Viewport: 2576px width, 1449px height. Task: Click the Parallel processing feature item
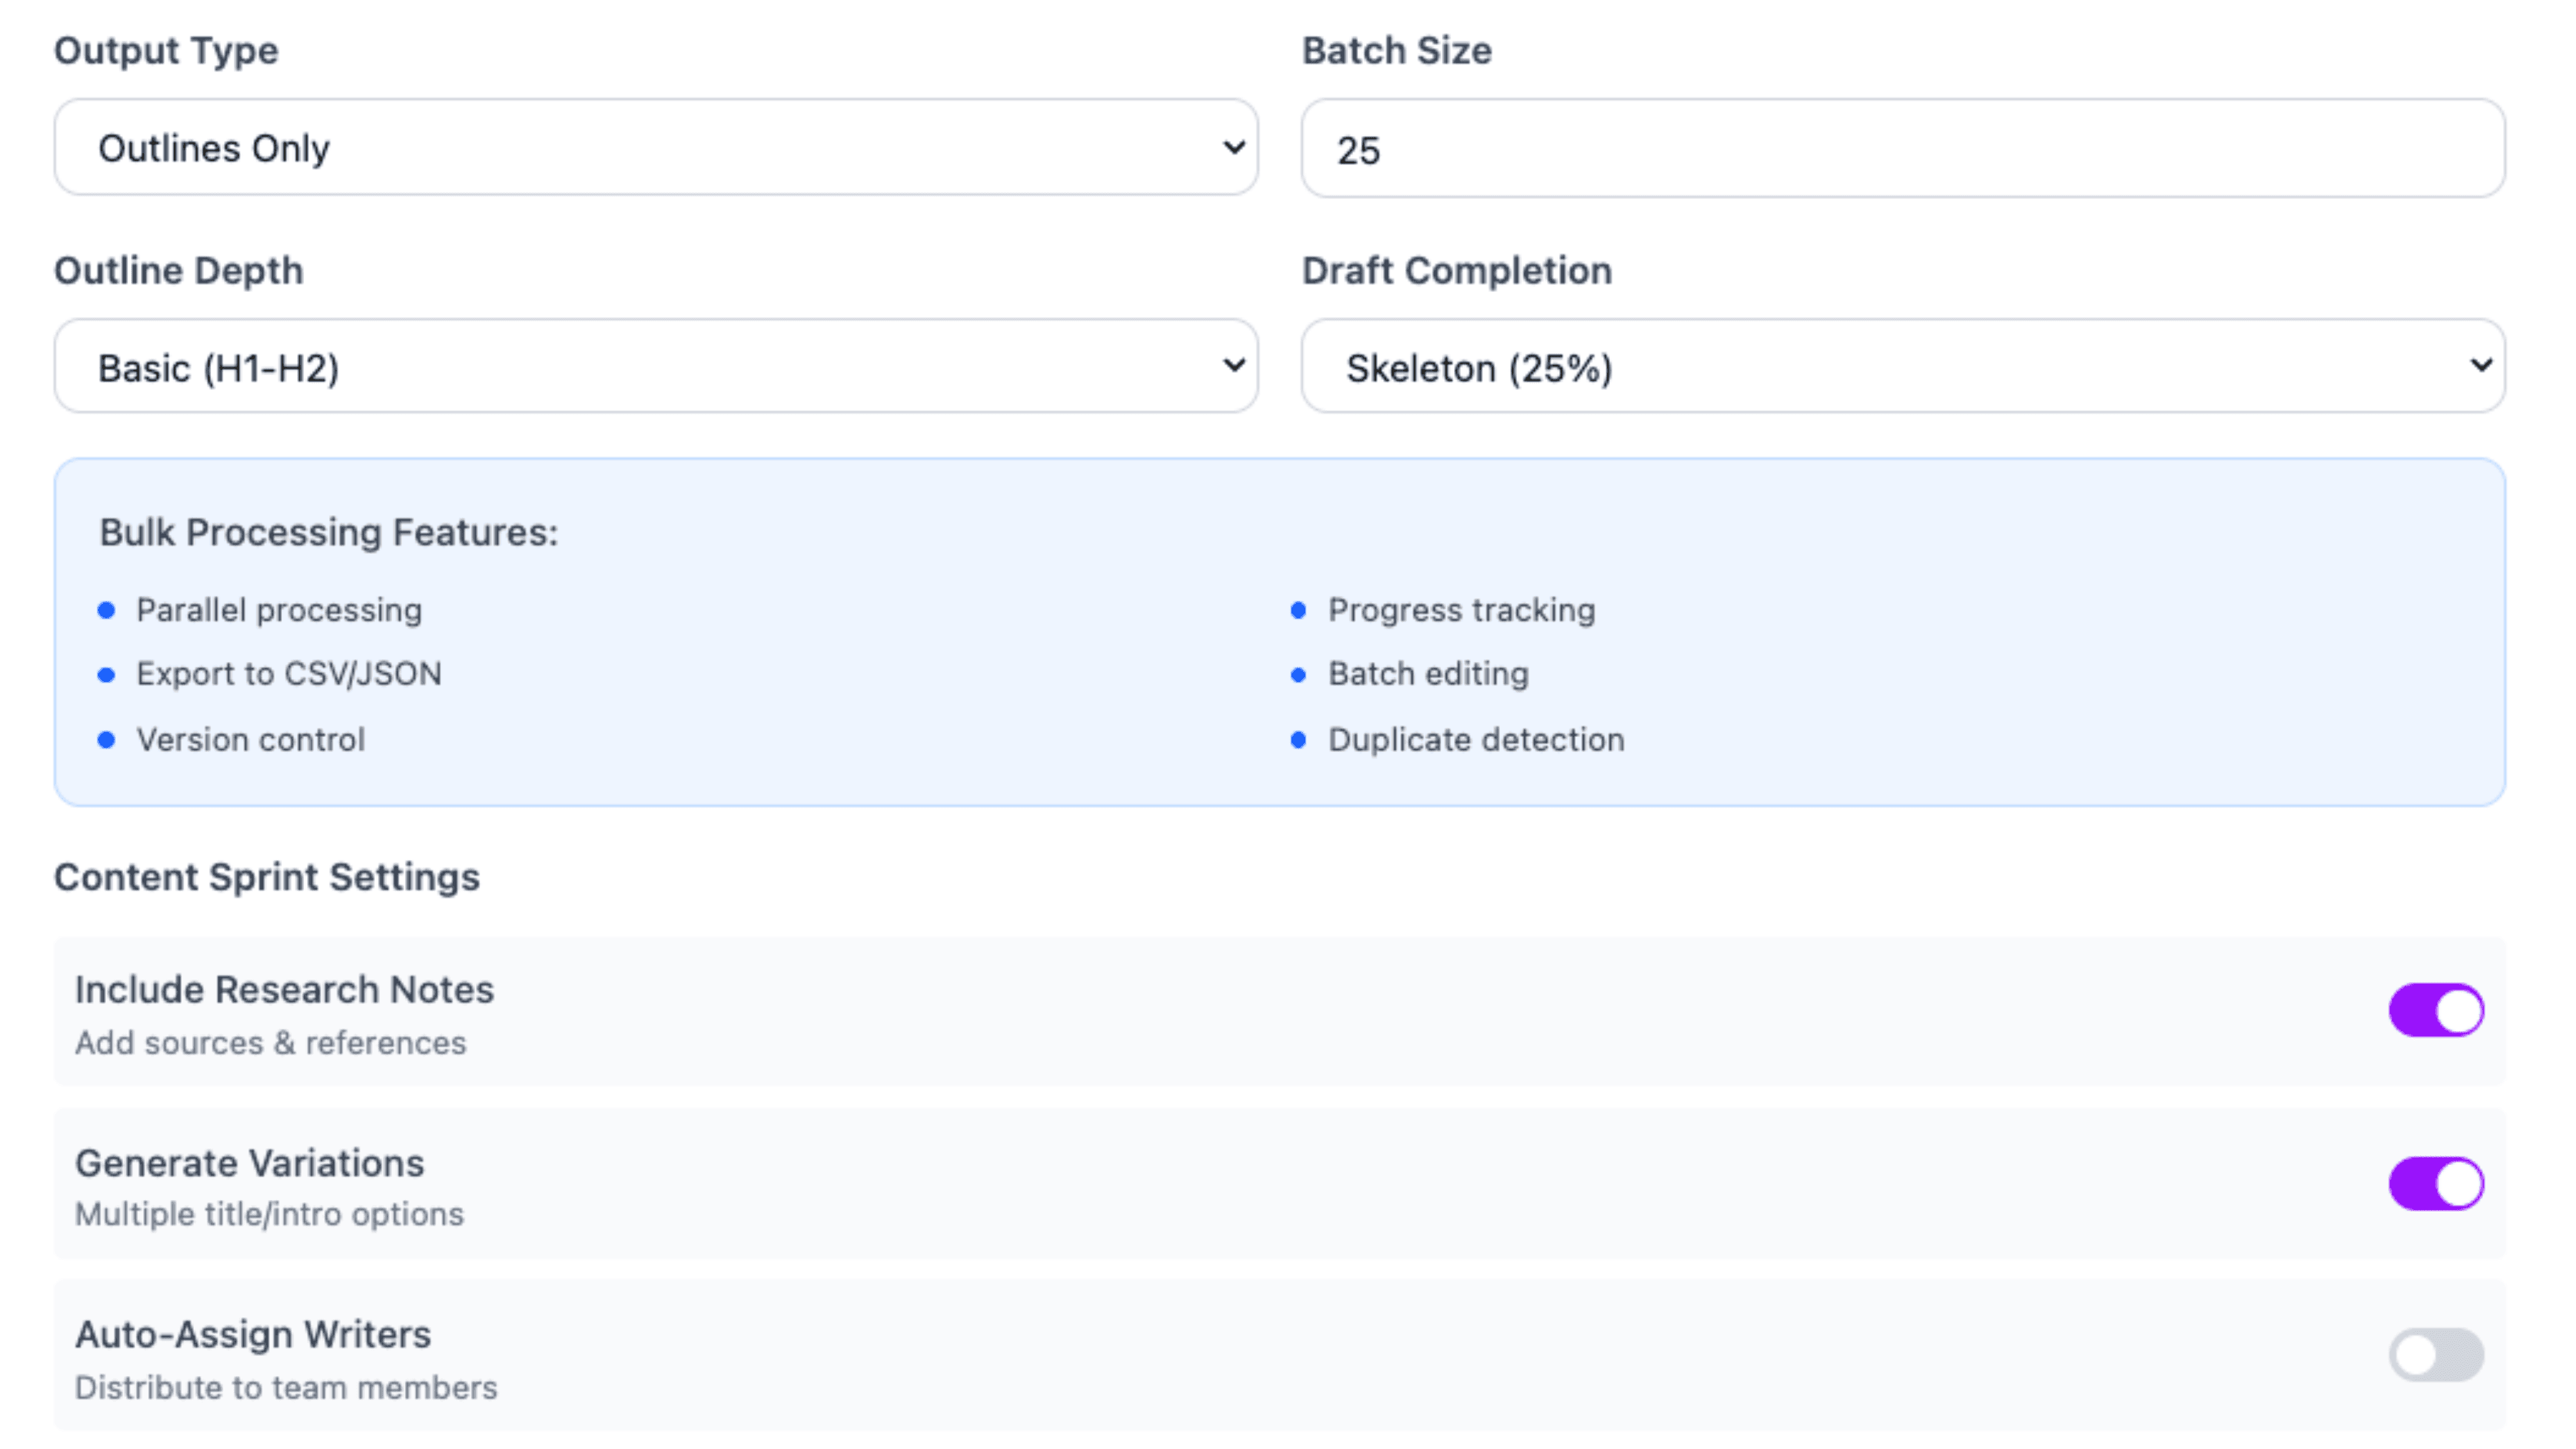279,610
